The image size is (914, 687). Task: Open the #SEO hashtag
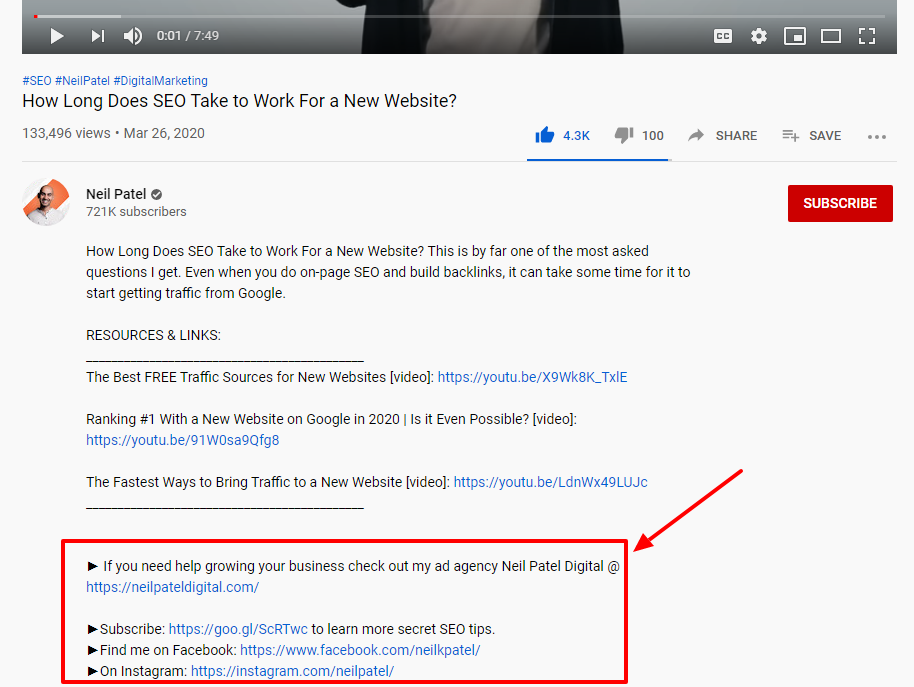coord(37,80)
